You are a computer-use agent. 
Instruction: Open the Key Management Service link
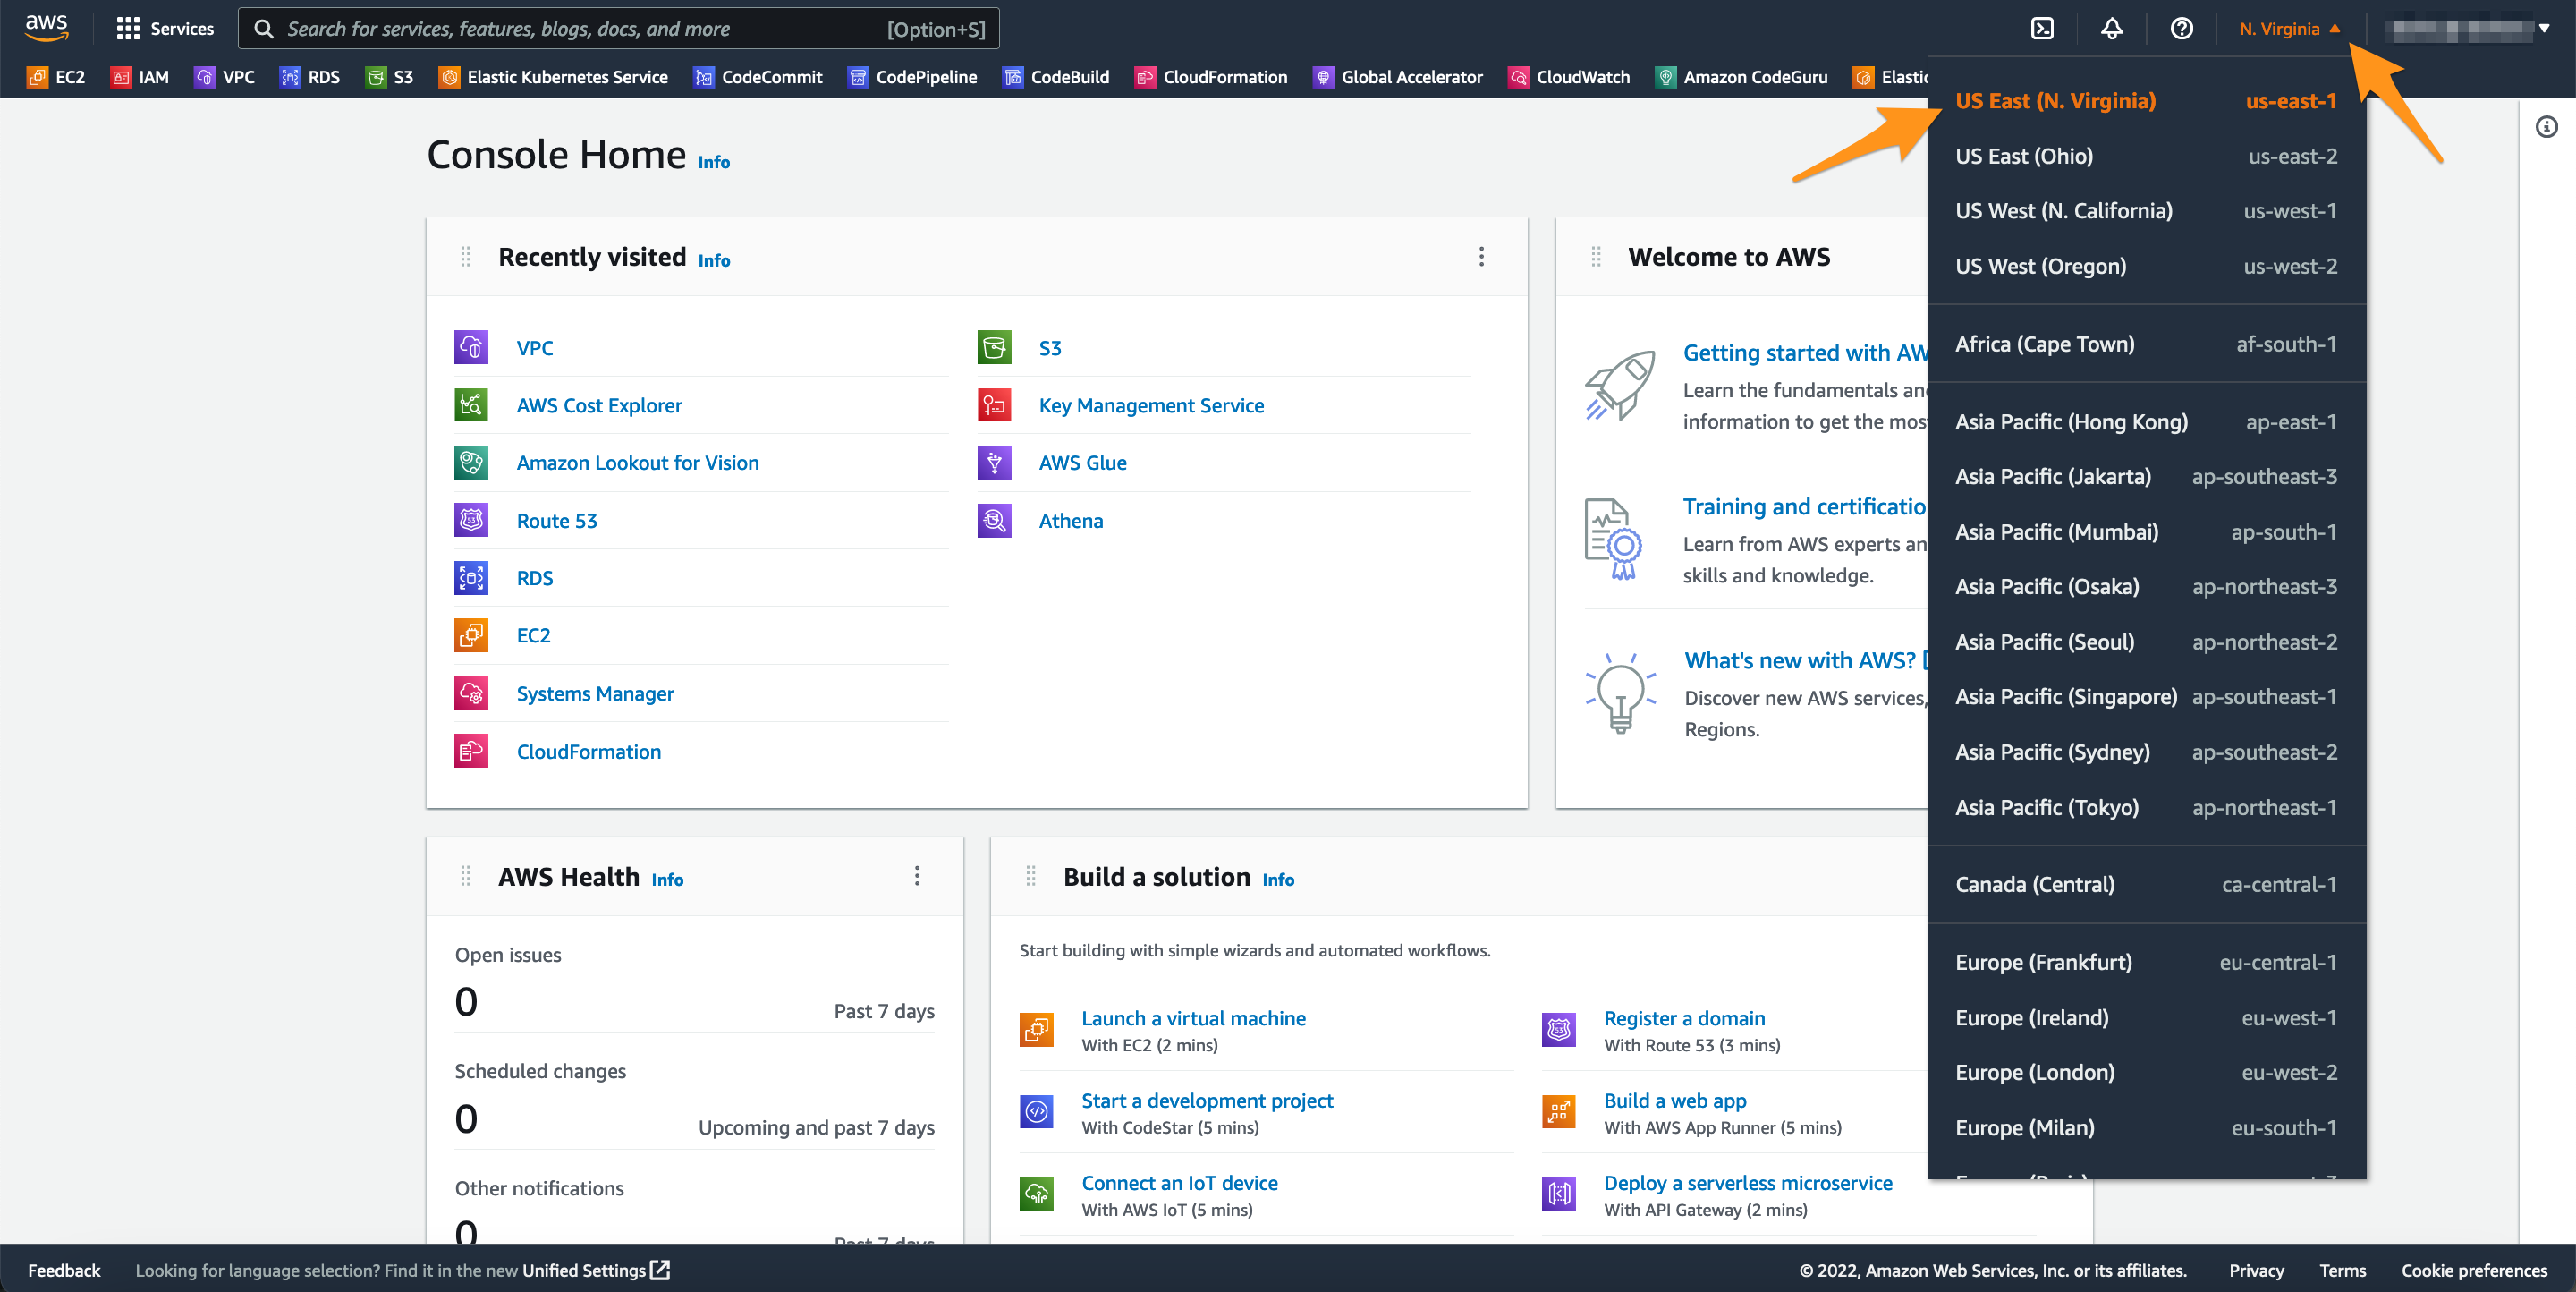[x=1151, y=405]
